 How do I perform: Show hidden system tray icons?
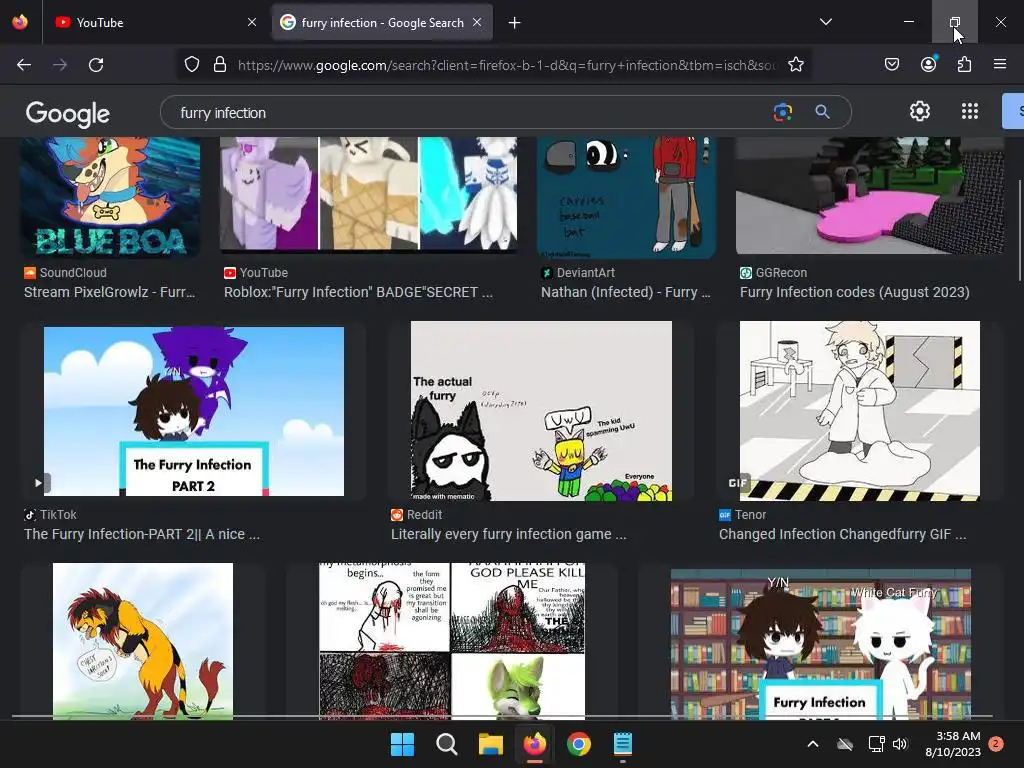click(812, 744)
